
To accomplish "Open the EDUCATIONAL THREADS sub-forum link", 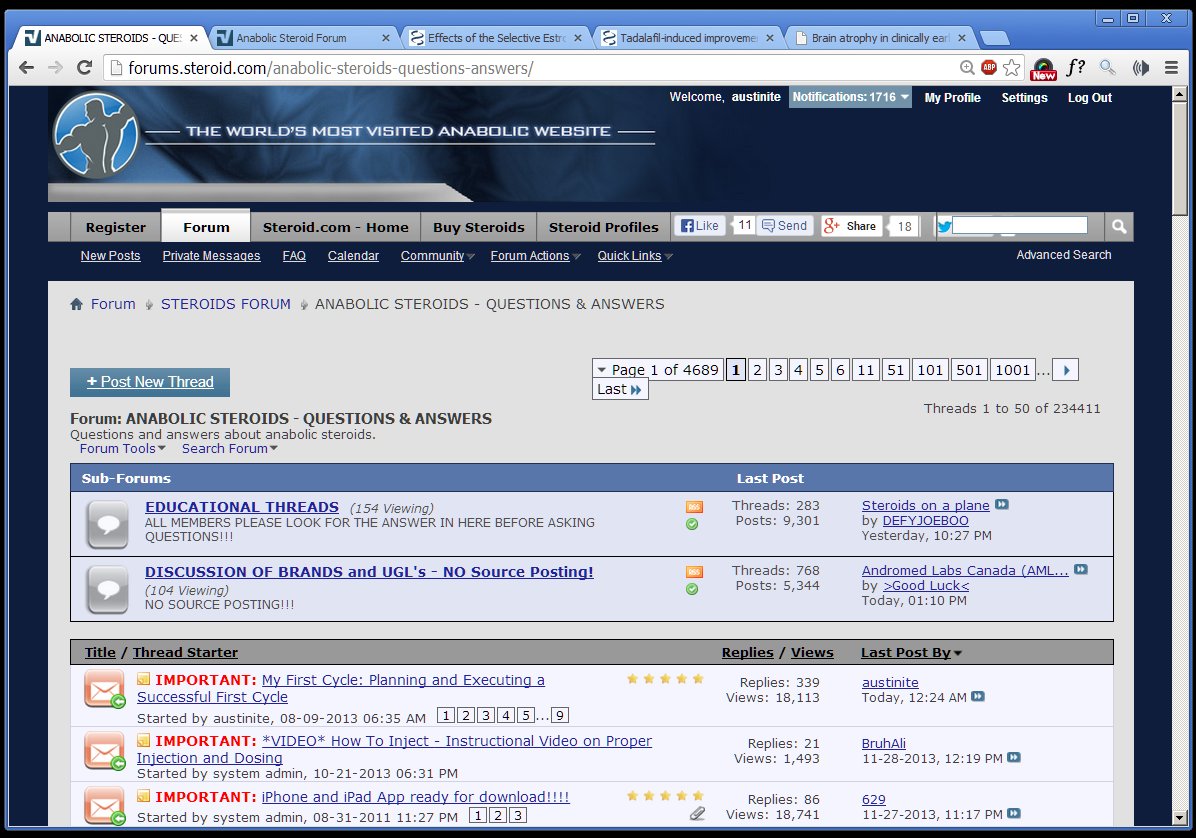I will 242,507.
